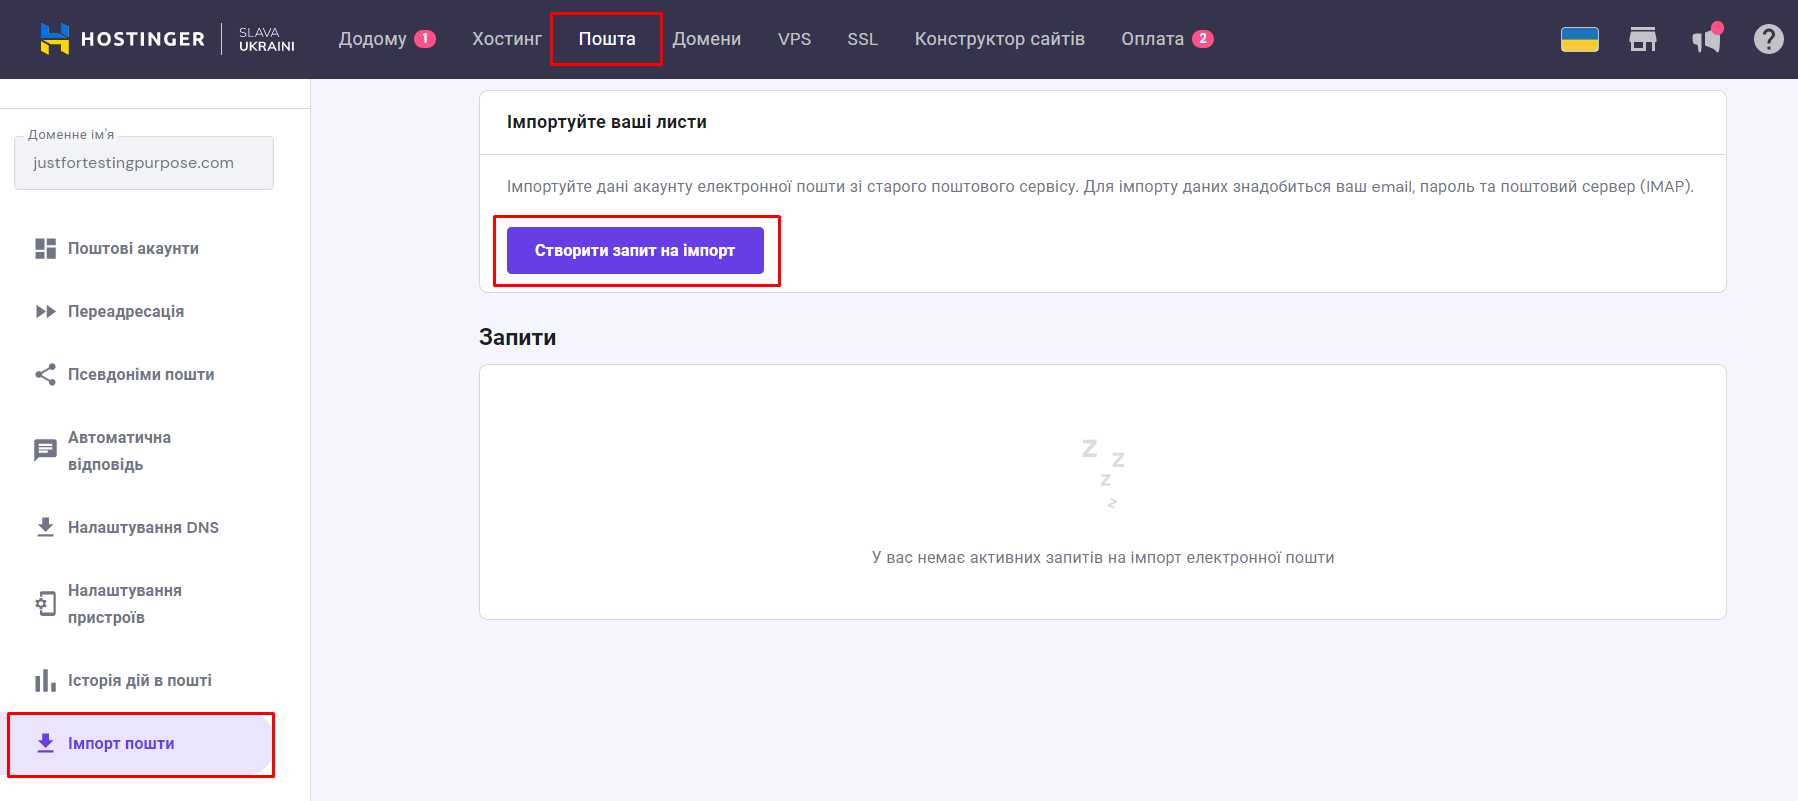The width and height of the screenshot is (1798, 801).
Task: Open the store marketplace icon
Action: point(1642,39)
